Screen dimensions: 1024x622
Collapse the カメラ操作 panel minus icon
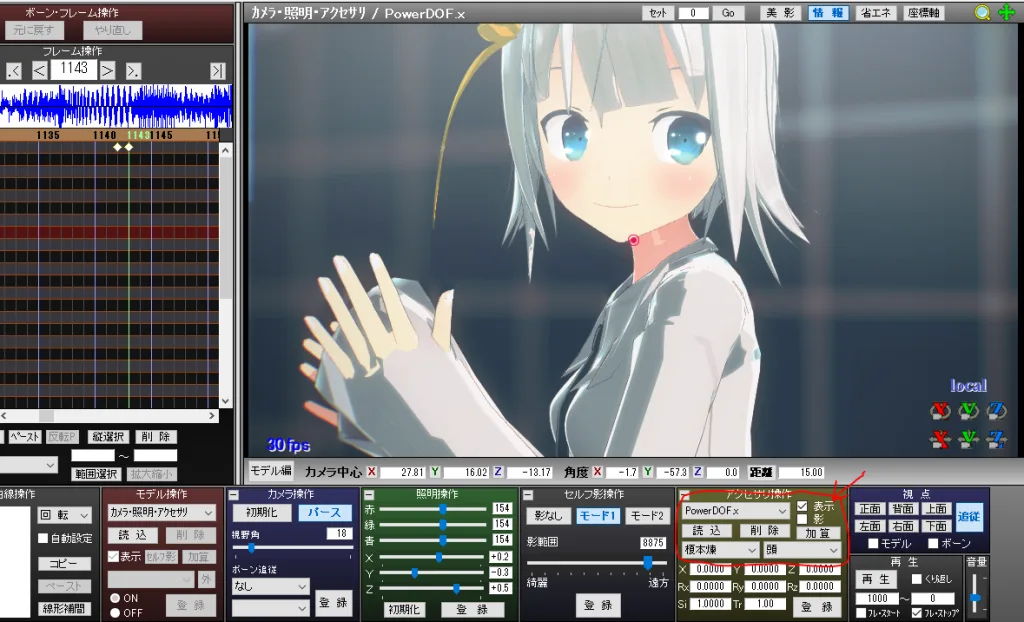pos(234,495)
